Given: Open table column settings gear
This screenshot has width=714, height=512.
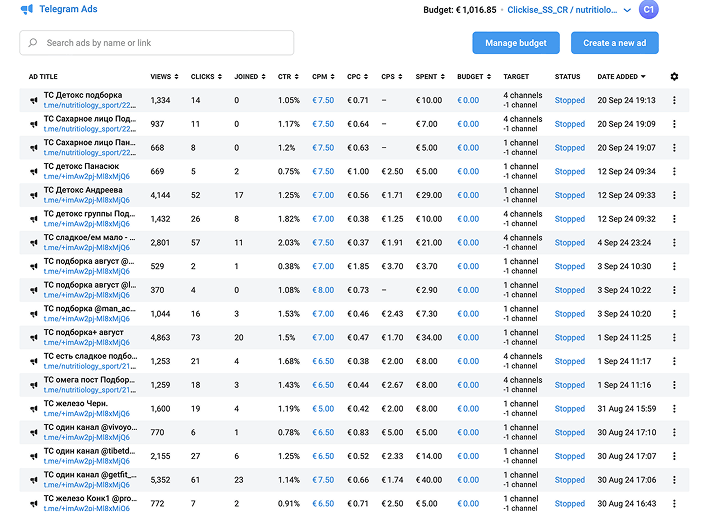Looking at the screenshot, I should pyautogui.click(x=674, y=77).
